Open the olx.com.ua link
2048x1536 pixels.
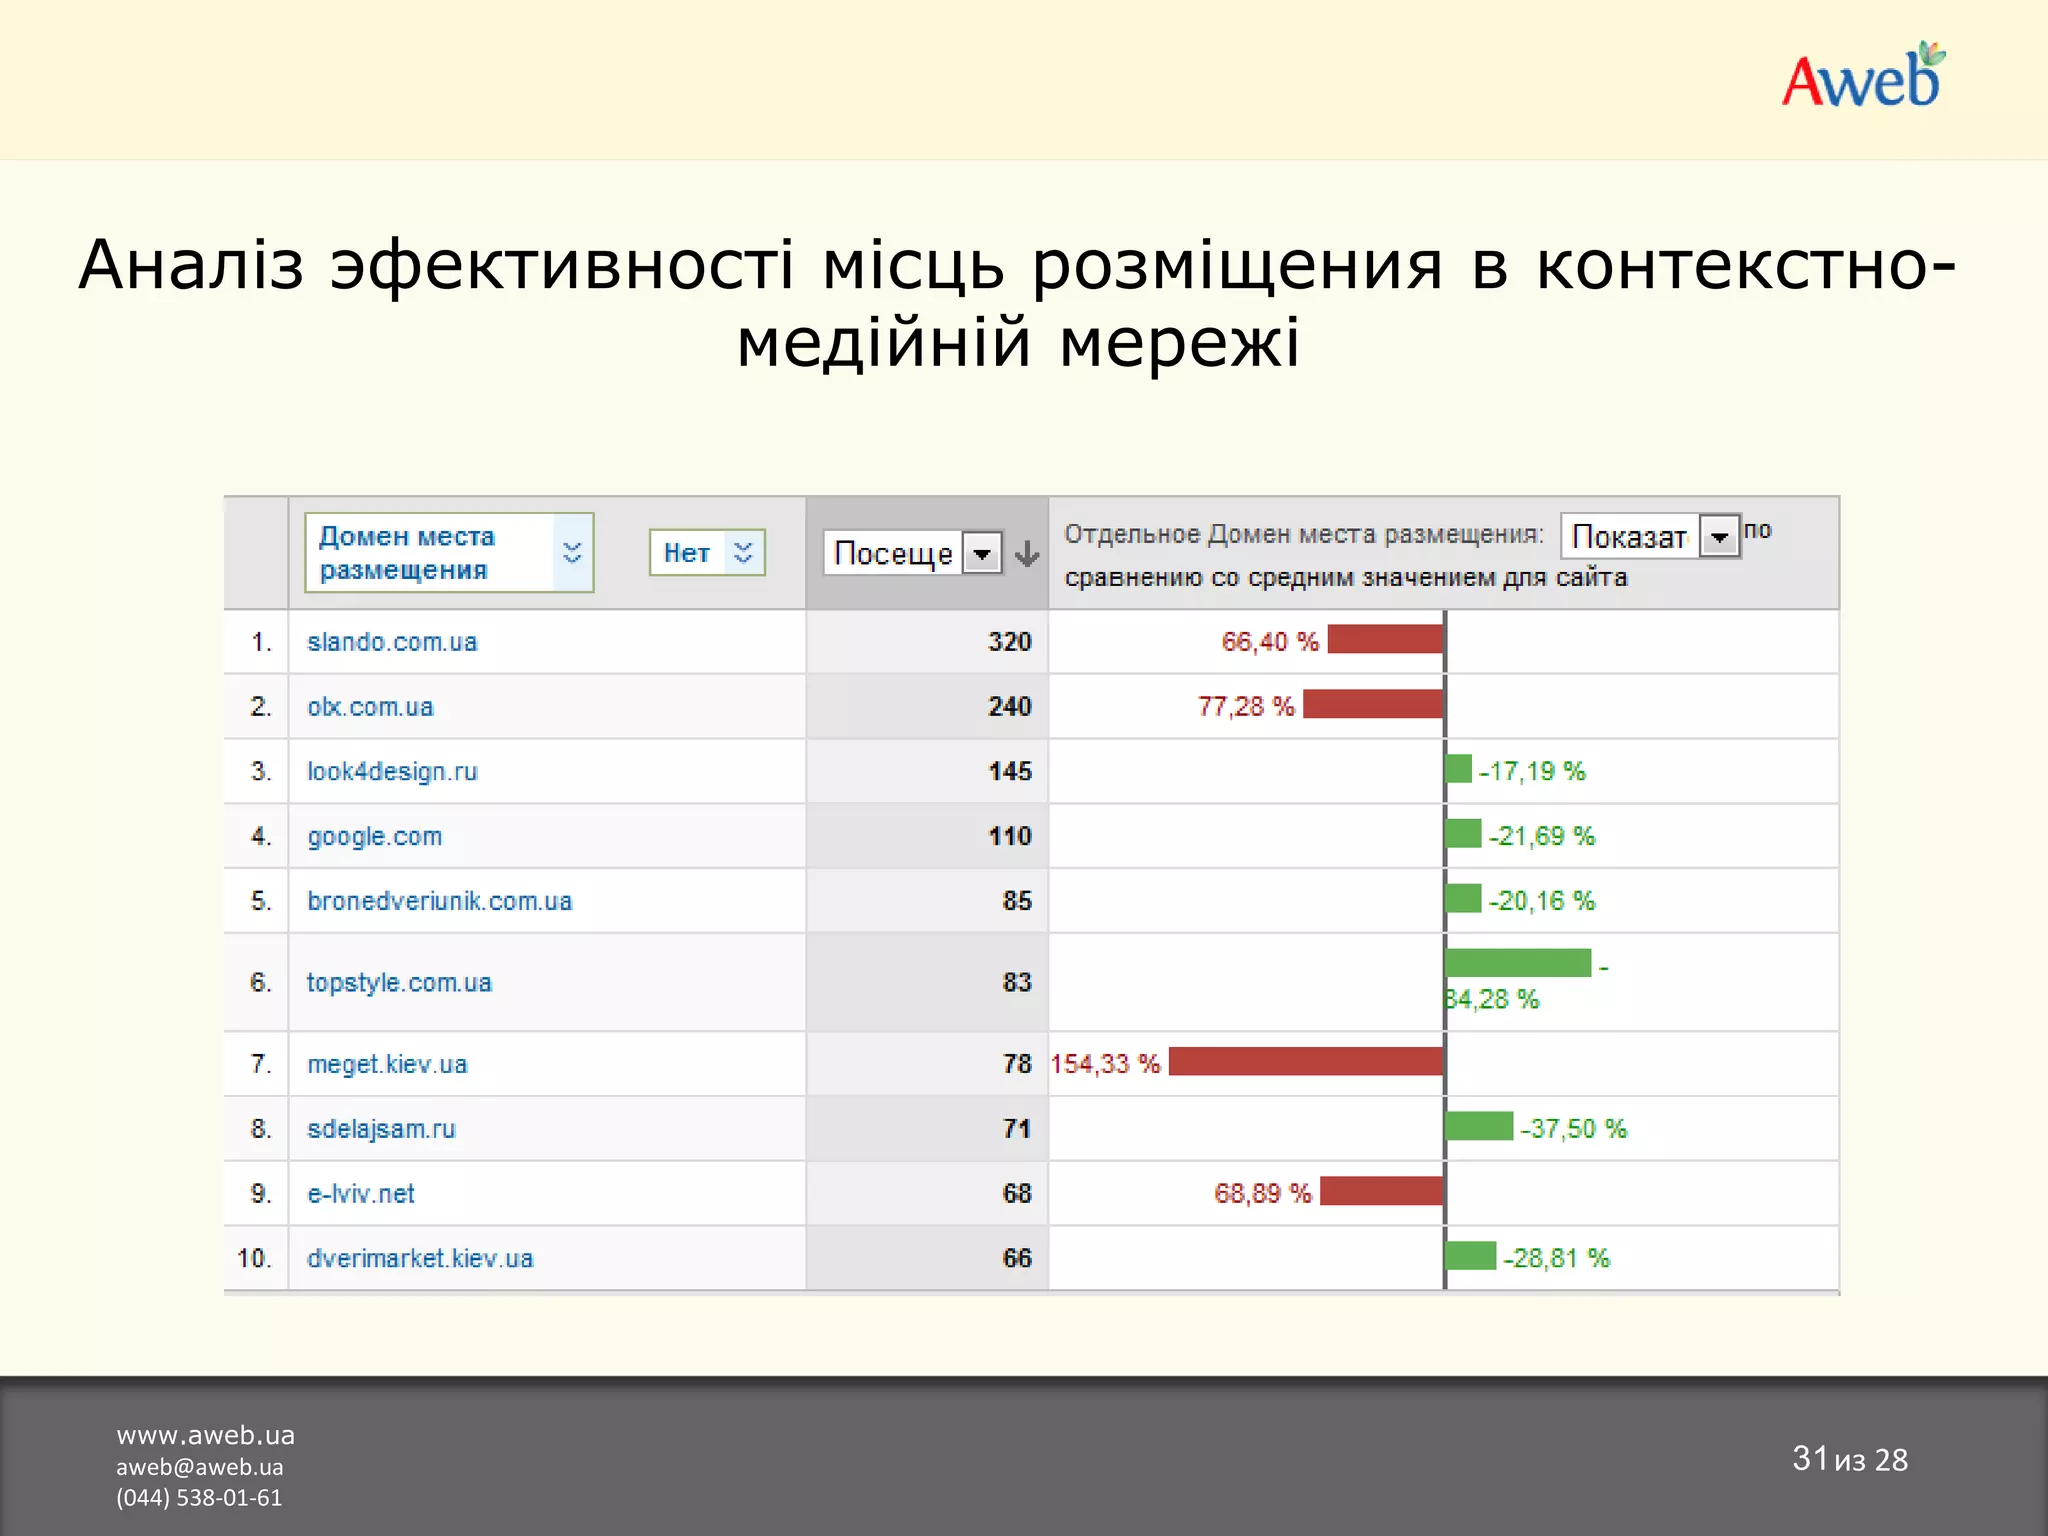coord(370,707)
